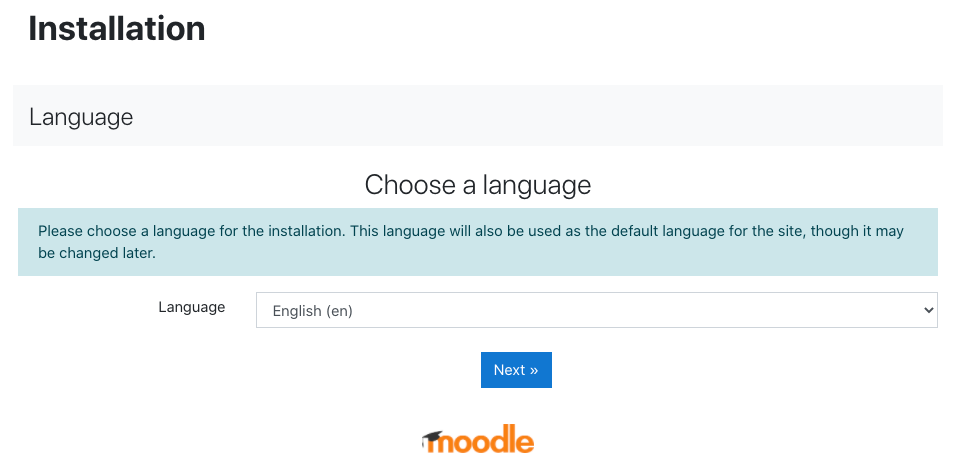Click the Next » button
This screenshot has height=474, width=956.
[516, 370]
